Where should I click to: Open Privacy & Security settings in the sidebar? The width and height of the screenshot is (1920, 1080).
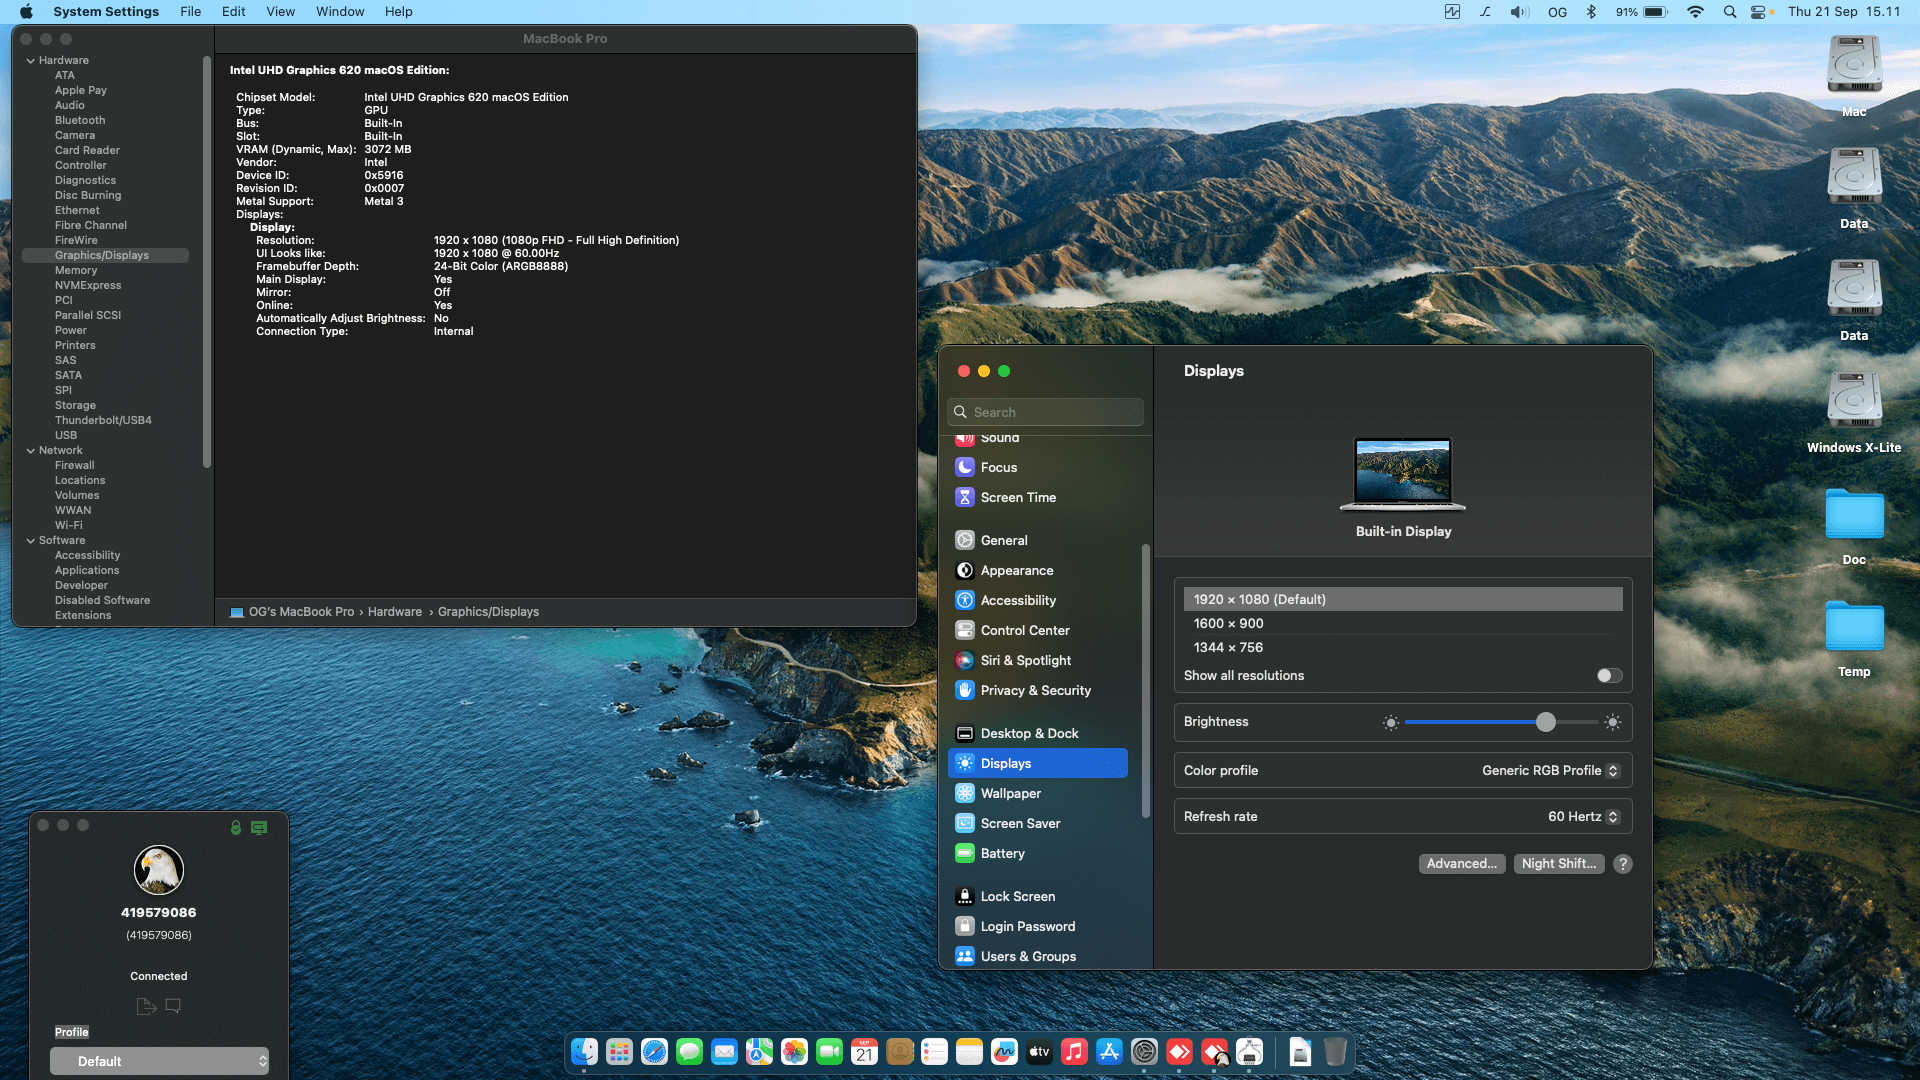[1035, 690]
